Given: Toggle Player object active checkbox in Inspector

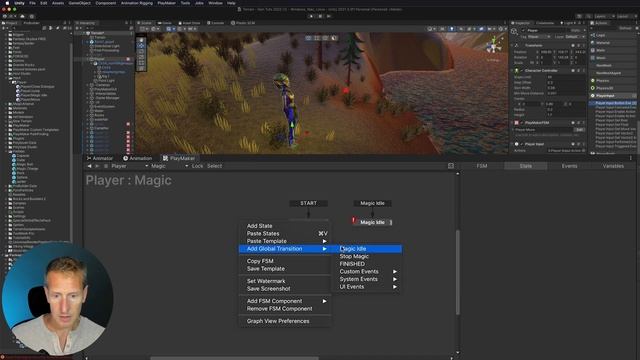Looking at the screenshot, I should point(524,31).
